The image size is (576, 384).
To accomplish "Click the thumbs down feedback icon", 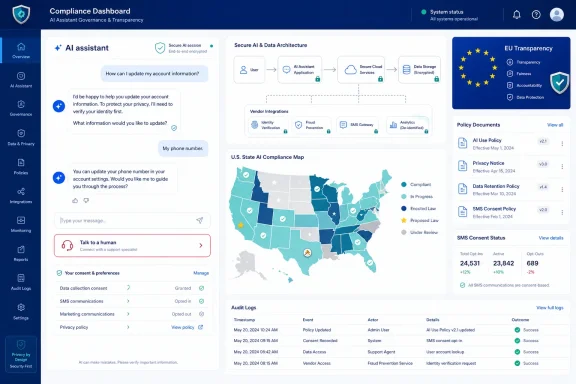I will pos(86,201).
